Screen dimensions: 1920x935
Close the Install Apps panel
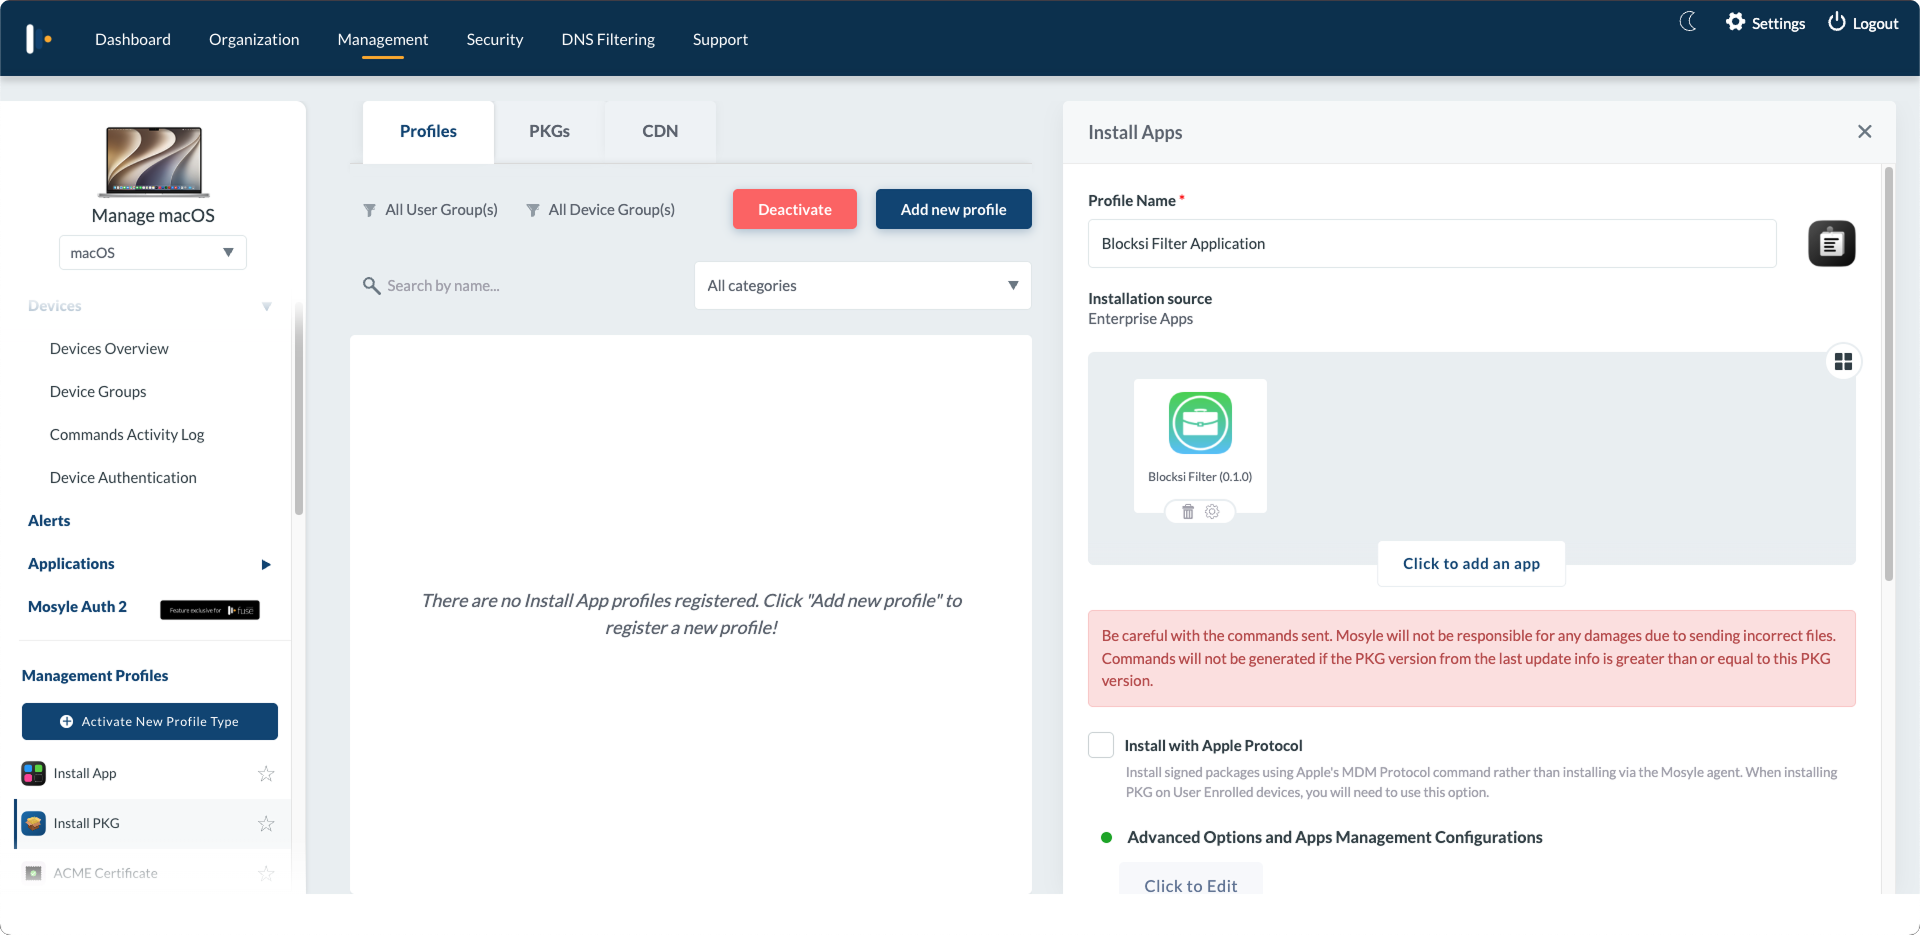pyautogui.click(x=1865, y=132)
